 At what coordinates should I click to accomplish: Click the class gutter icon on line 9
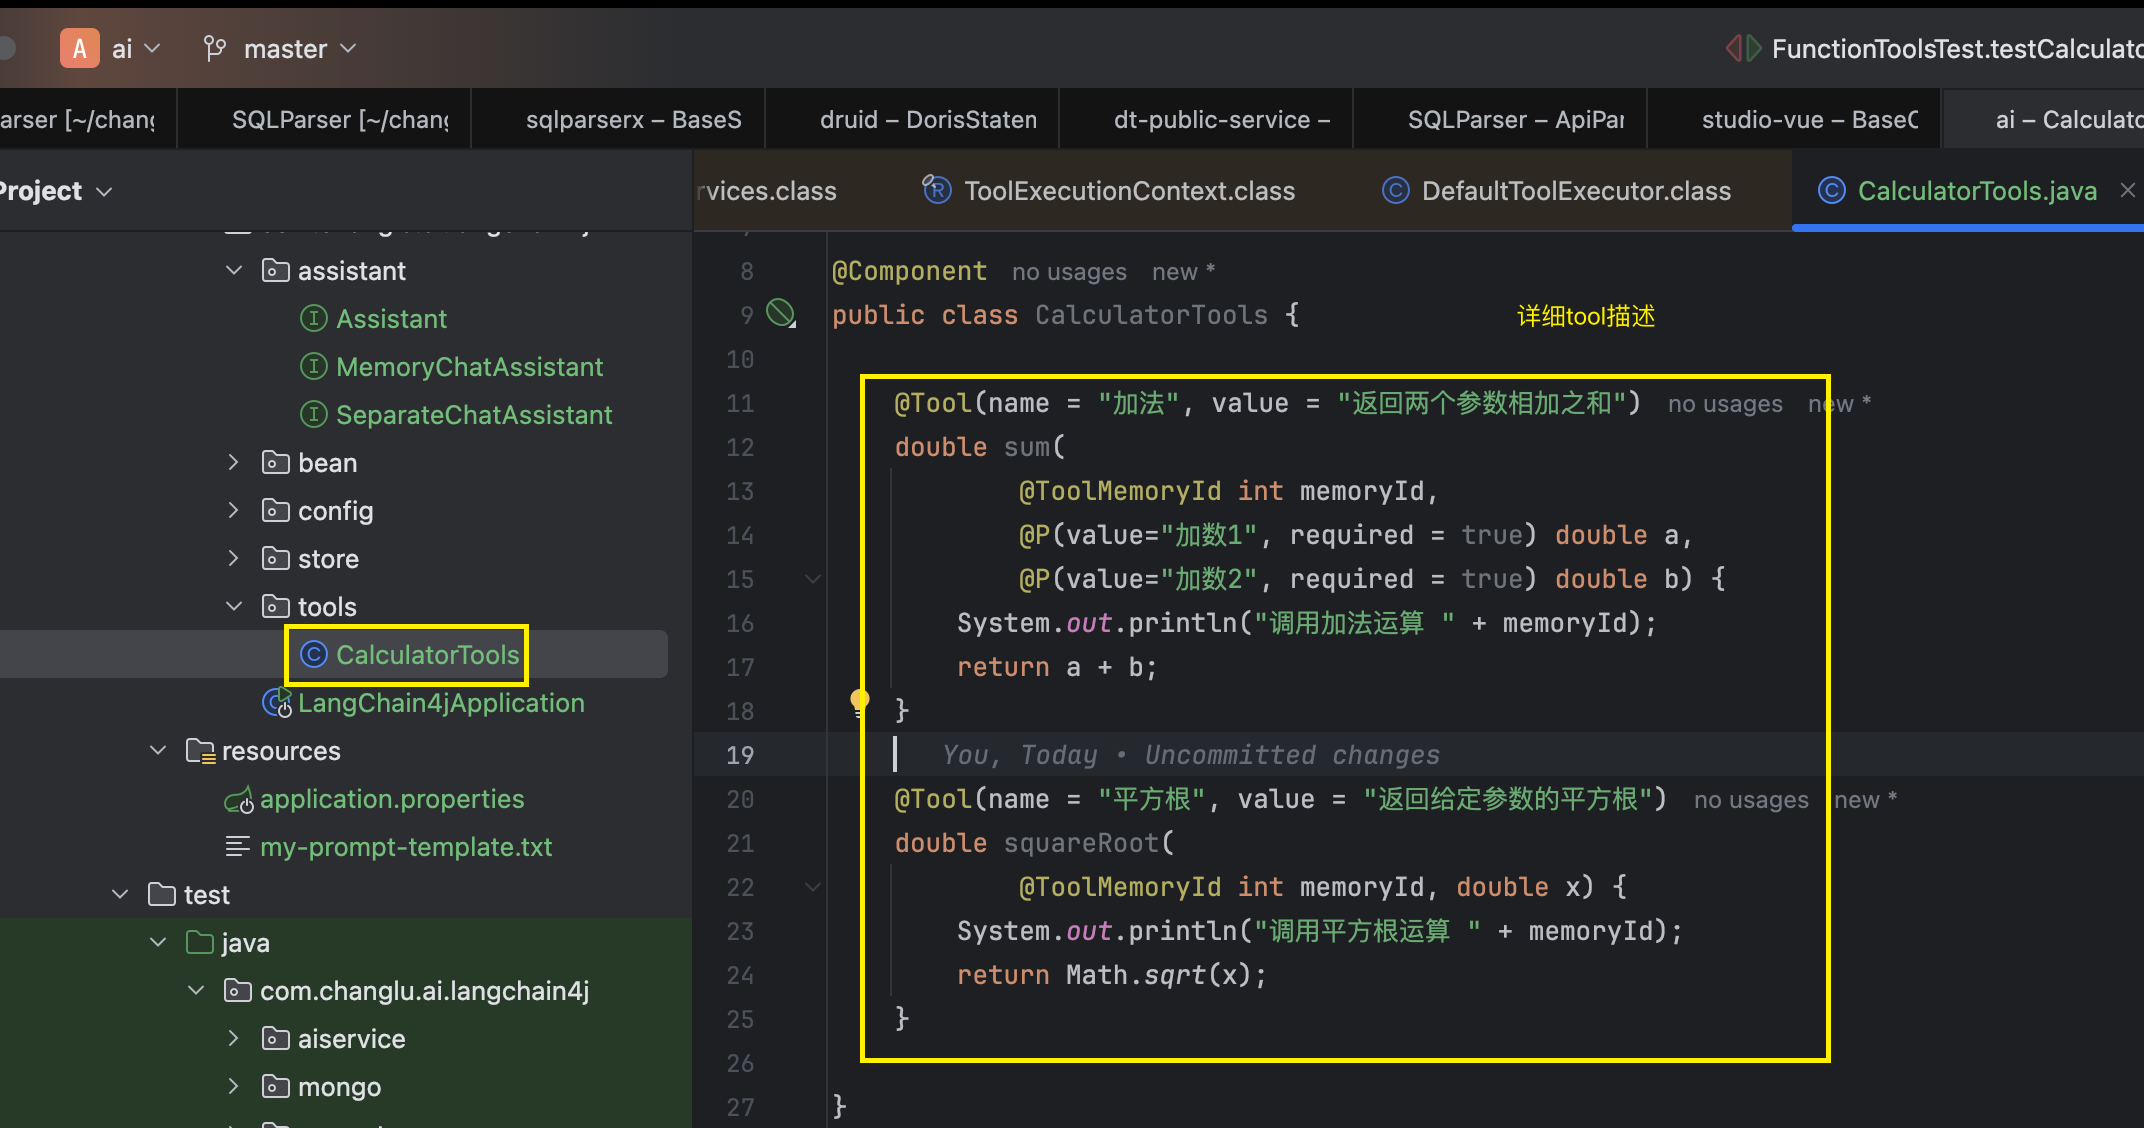tap(781, 314)
